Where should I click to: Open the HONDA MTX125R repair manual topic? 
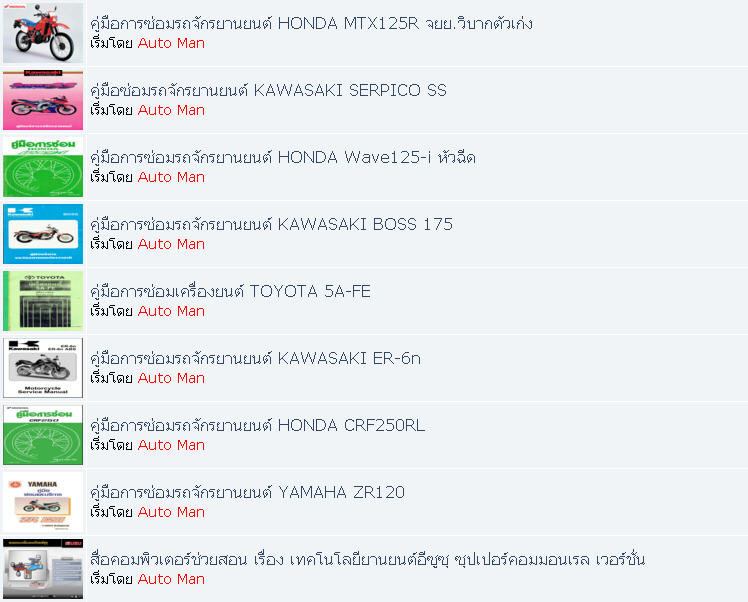(x=312, y=23)
